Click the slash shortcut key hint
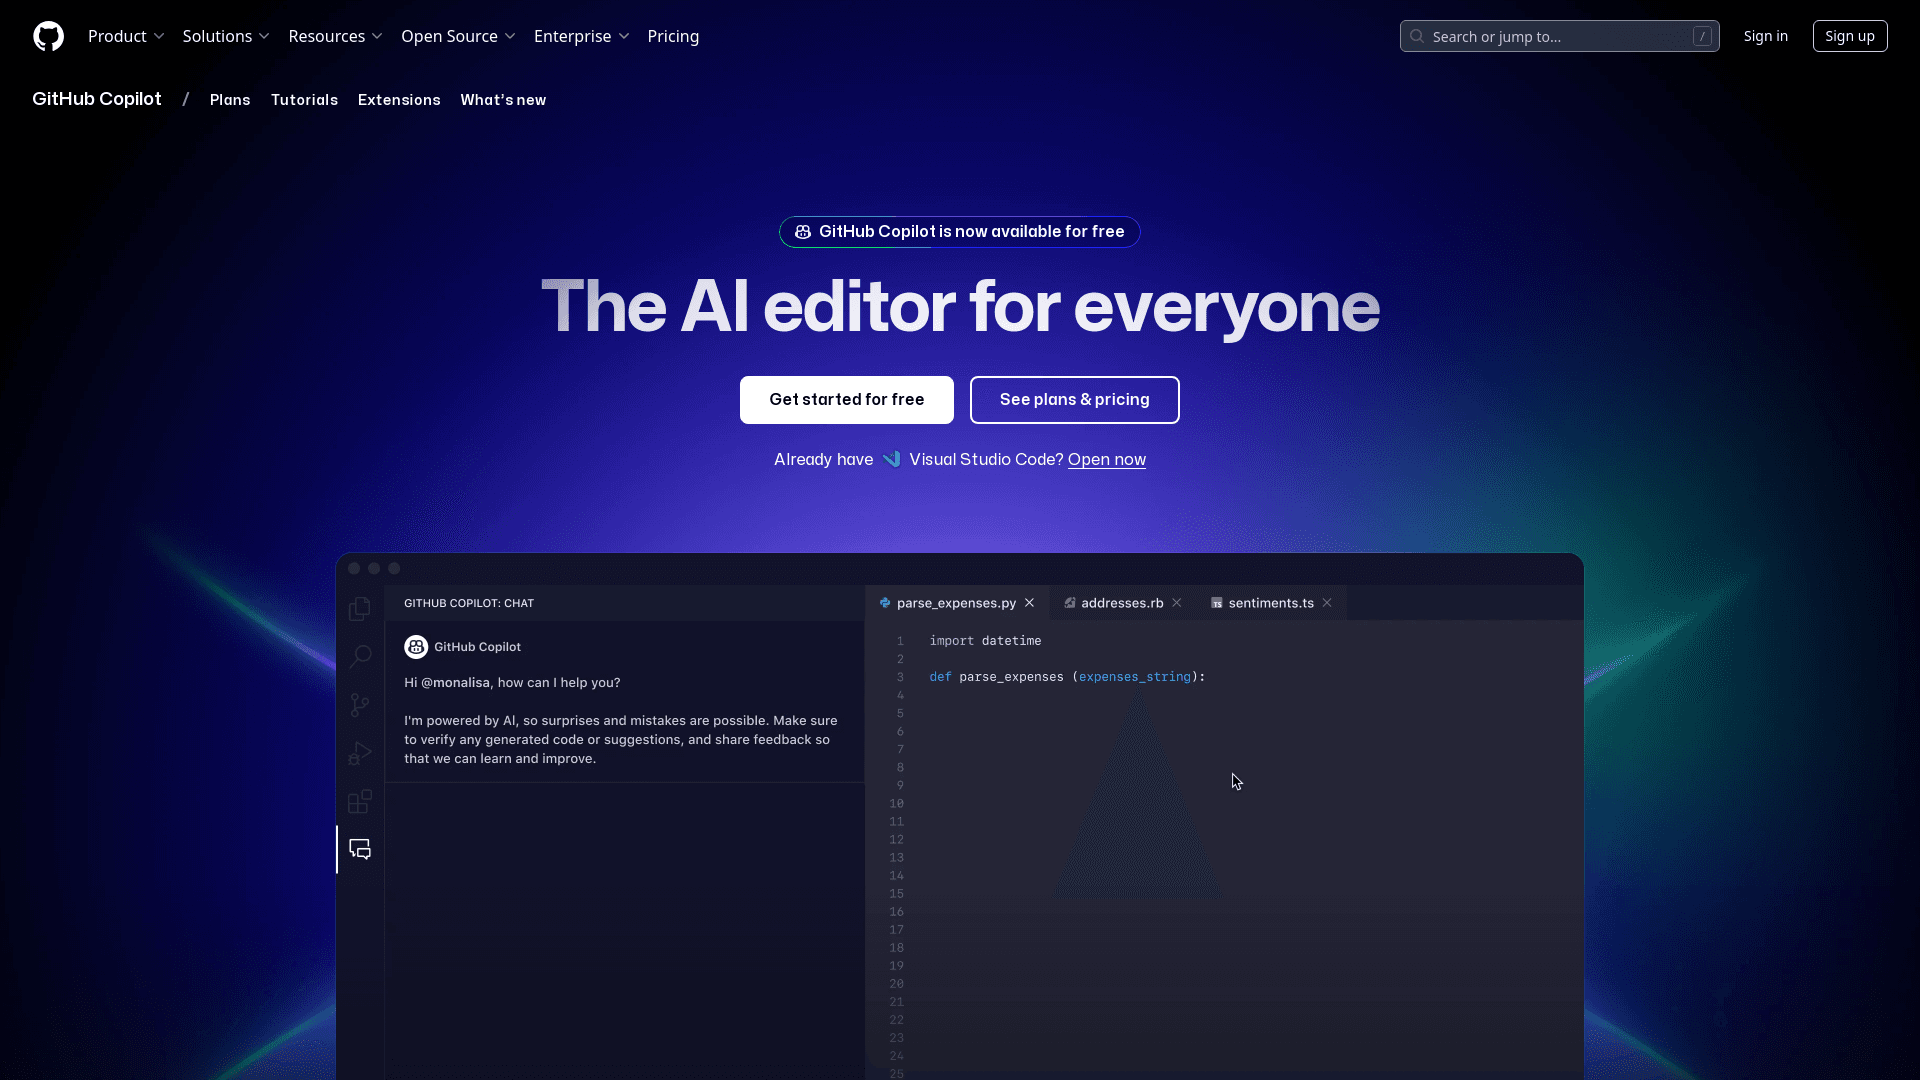The image size is (1920, 1080). click(x=1702, y=36)
